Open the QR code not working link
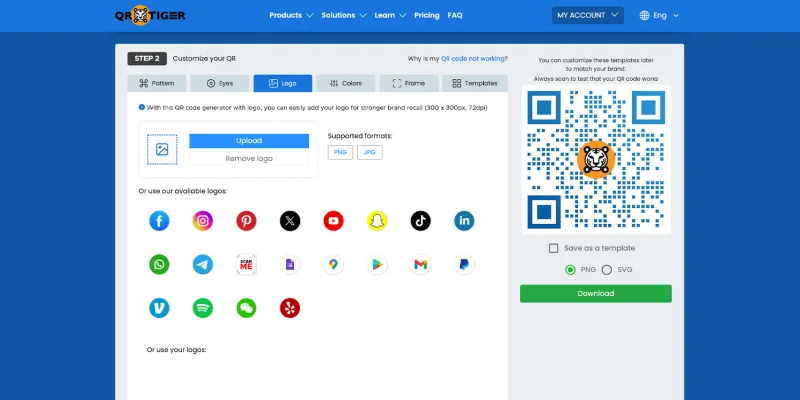This screenshot has width=800, height=400. pyautogui.click(x=473, y=59)
